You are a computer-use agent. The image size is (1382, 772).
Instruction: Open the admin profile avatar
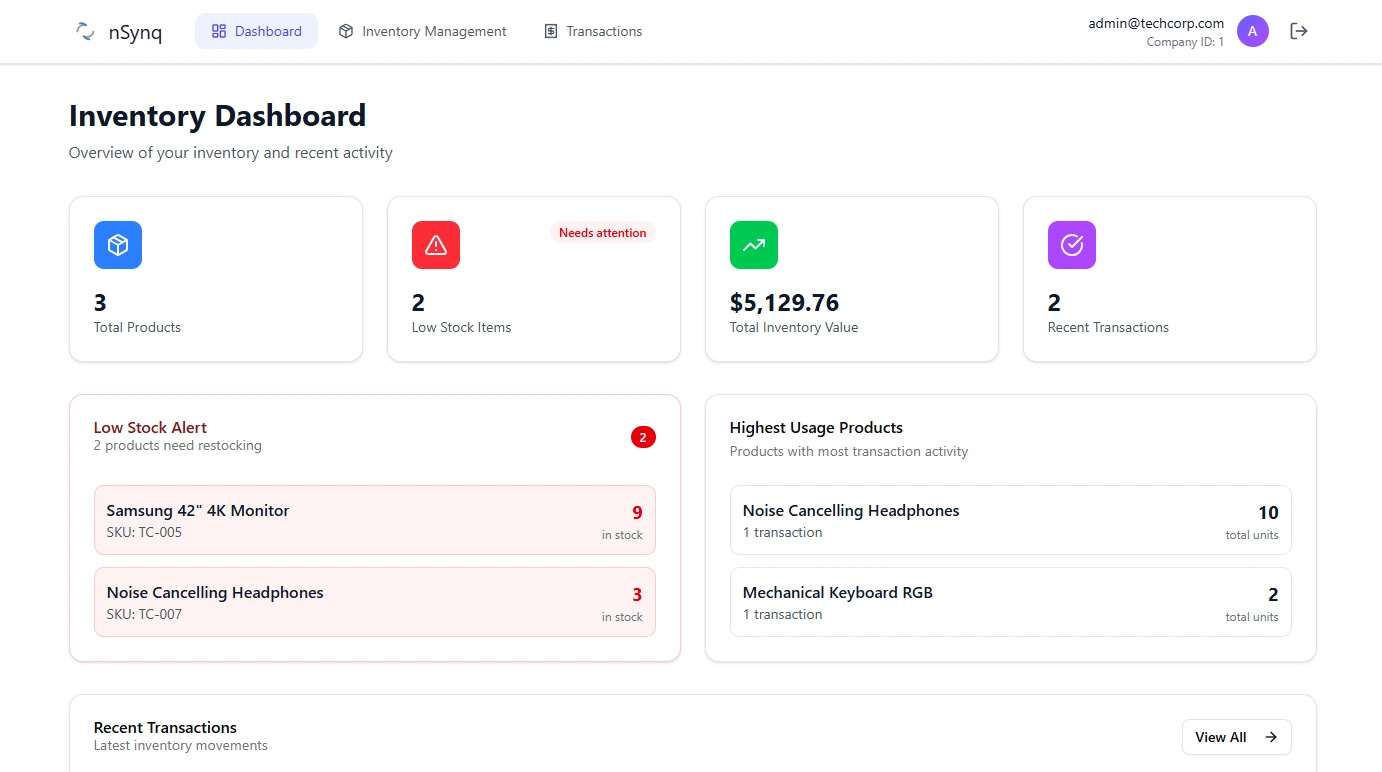click(x=1253, y=31)
